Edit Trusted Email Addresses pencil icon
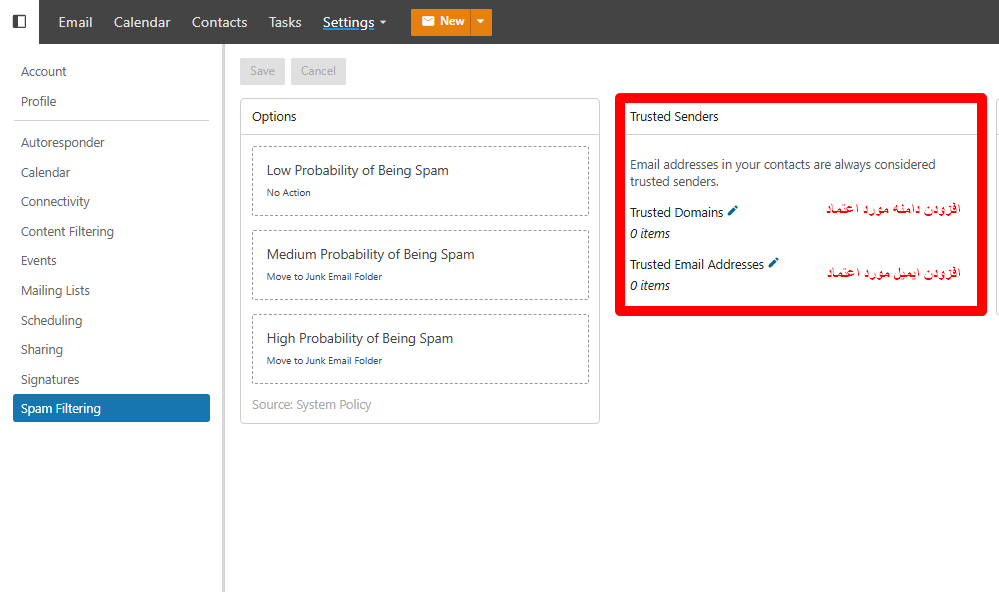The image size is (999, 592). [x=773, y=263]
